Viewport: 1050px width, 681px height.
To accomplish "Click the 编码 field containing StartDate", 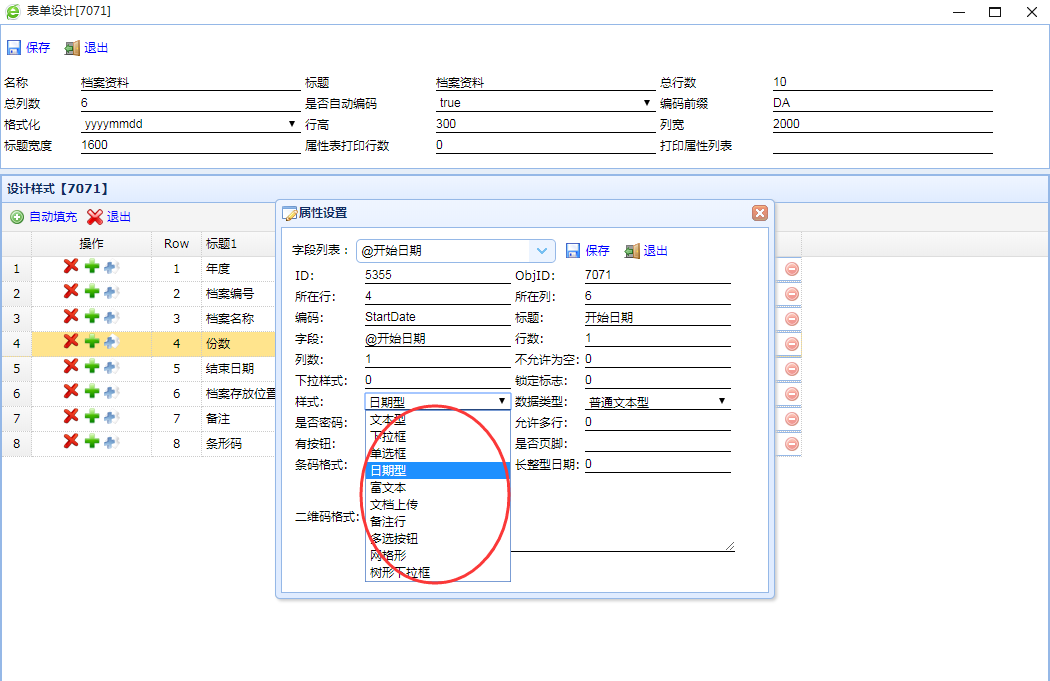I will (x=436, y=317).
